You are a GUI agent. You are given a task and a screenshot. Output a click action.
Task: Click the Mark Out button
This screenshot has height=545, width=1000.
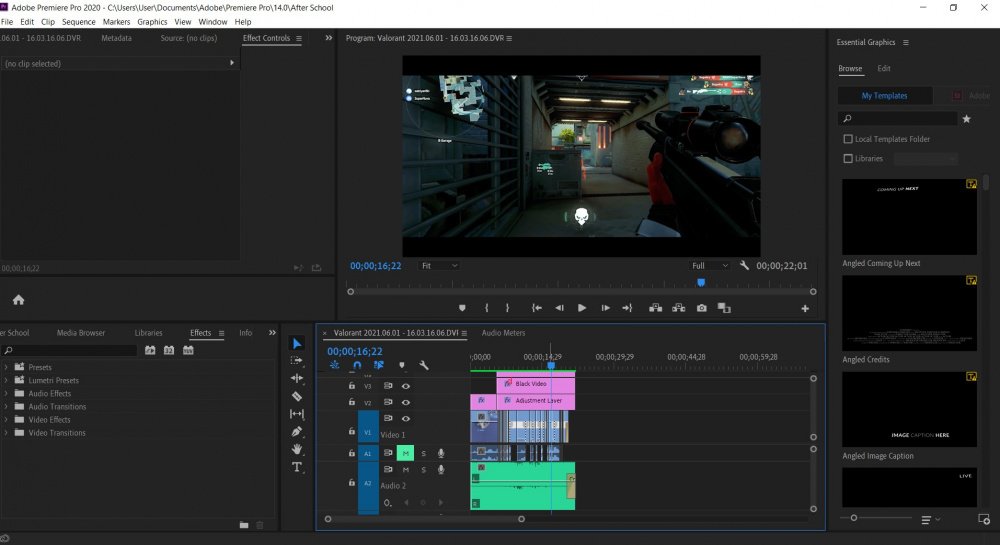508,308
